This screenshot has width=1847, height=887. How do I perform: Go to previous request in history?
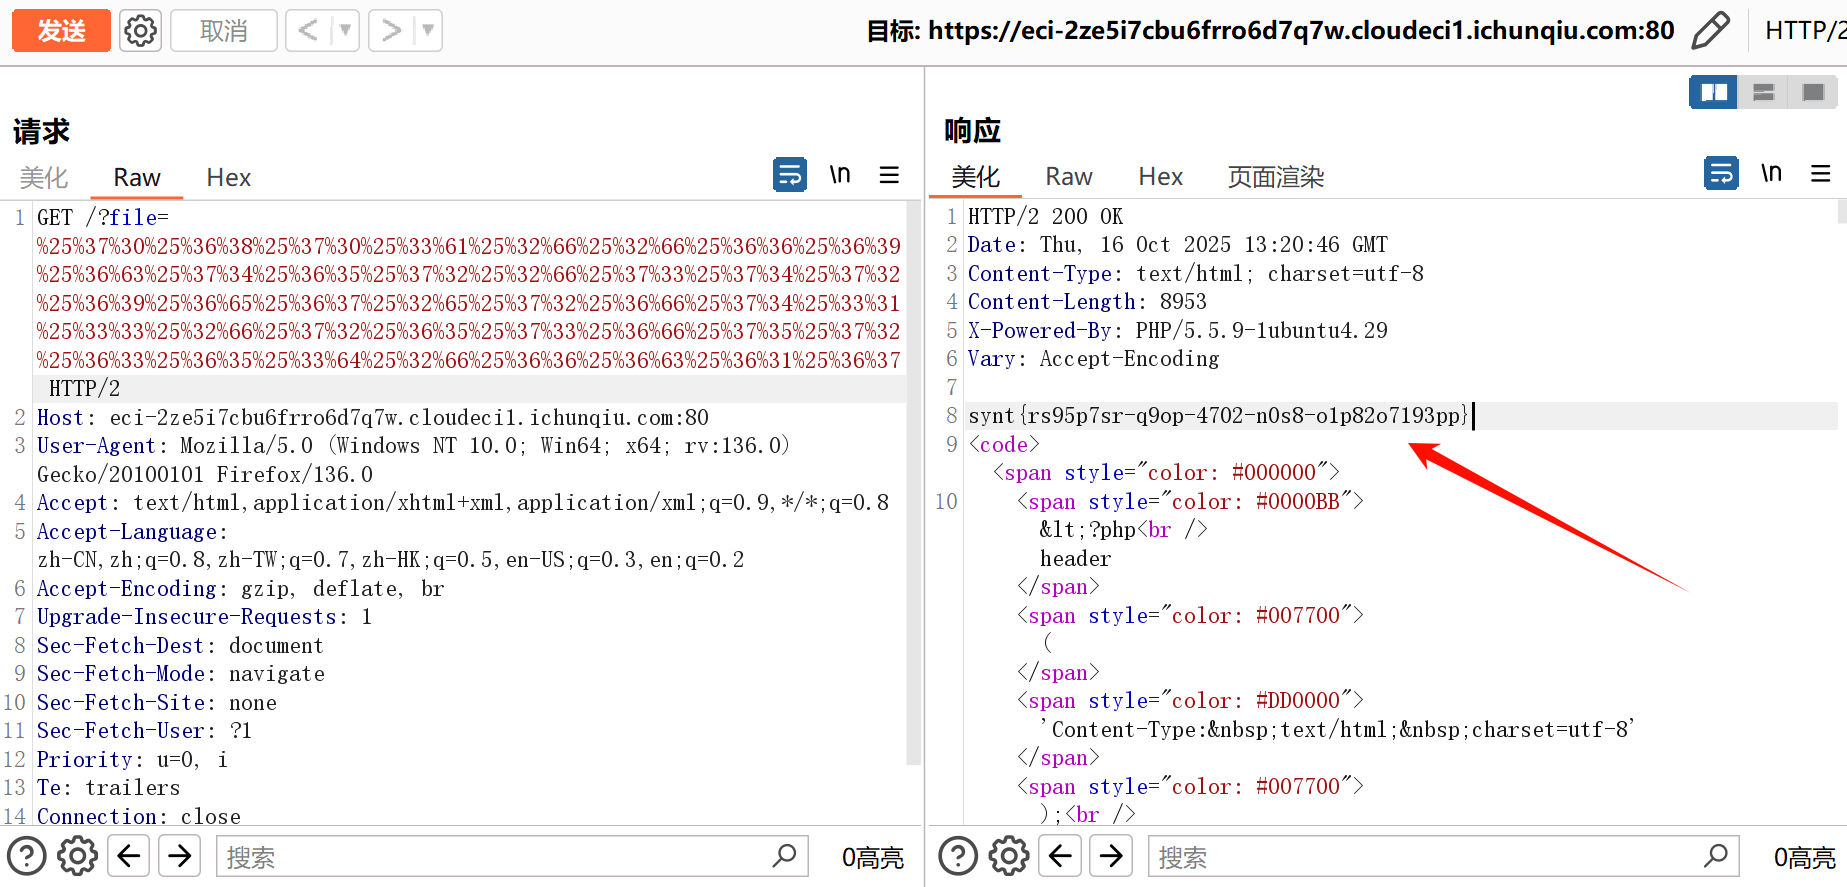click(308, 31)
